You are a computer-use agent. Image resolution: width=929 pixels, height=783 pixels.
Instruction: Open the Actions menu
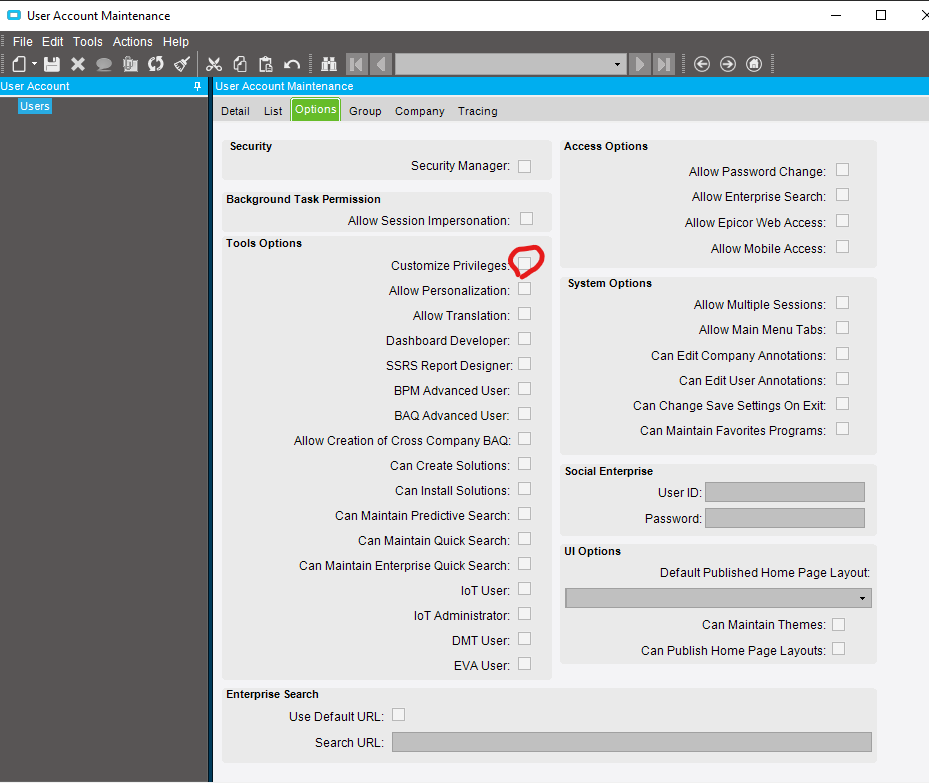(x=132, y=41)
